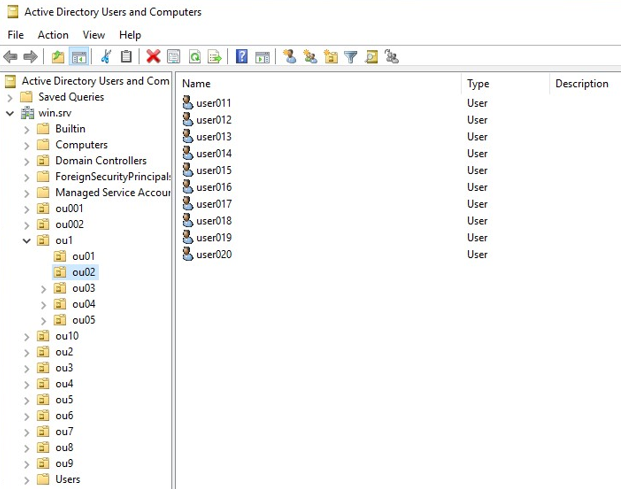Expand the Saved Queries node
The image size is (621, 489).
(x=10, y=97)
